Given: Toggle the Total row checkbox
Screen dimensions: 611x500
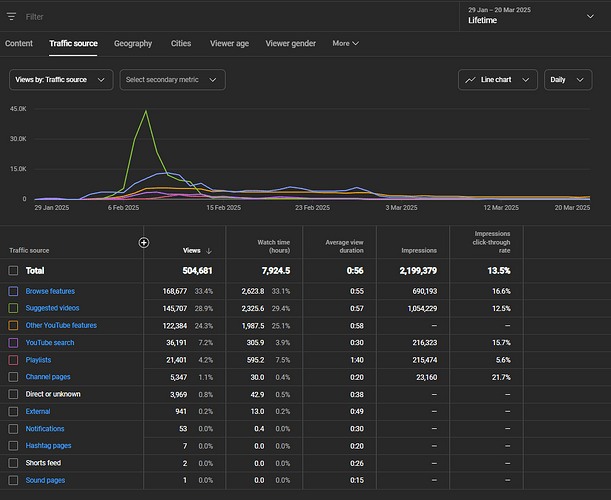Looking at the screenshot, I should point(13,270).
